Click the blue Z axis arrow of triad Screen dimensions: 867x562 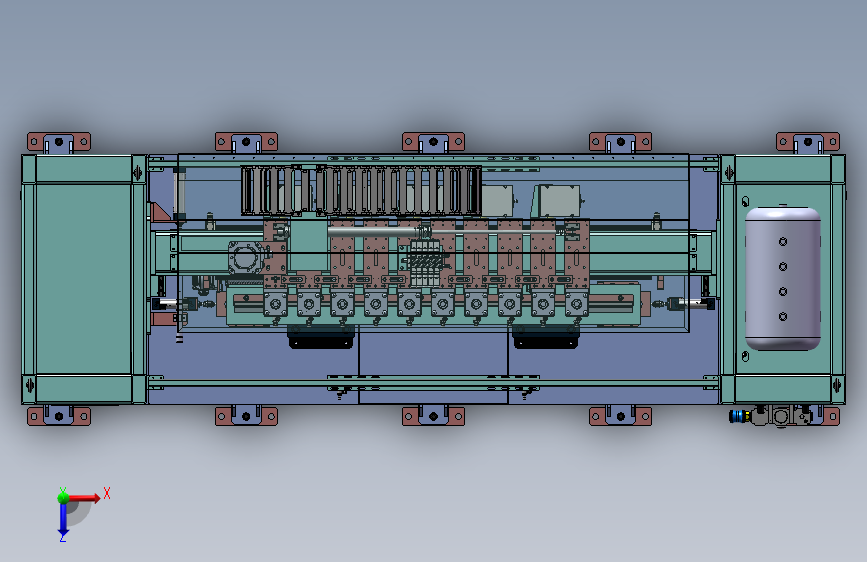click(x=63, y=521)
